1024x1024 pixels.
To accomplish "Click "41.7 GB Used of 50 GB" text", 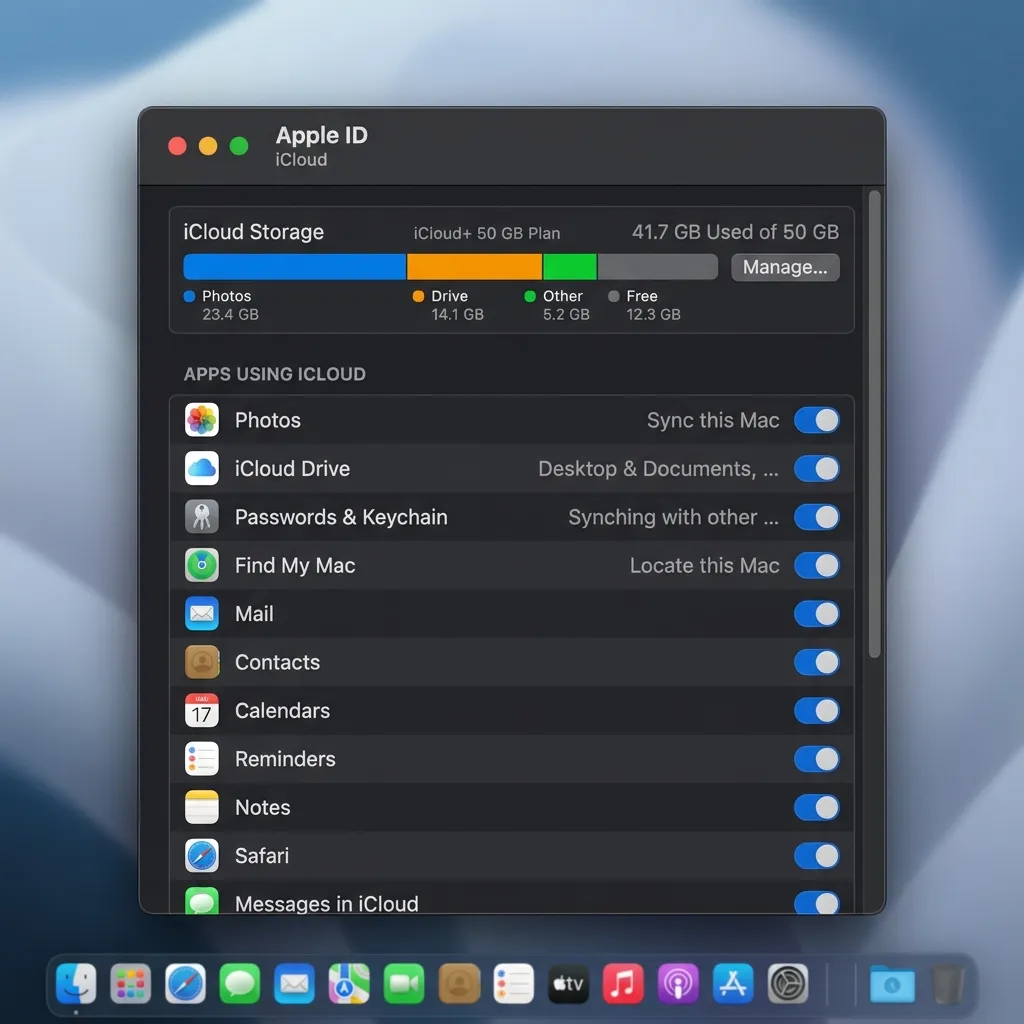I will click(735, 232).
